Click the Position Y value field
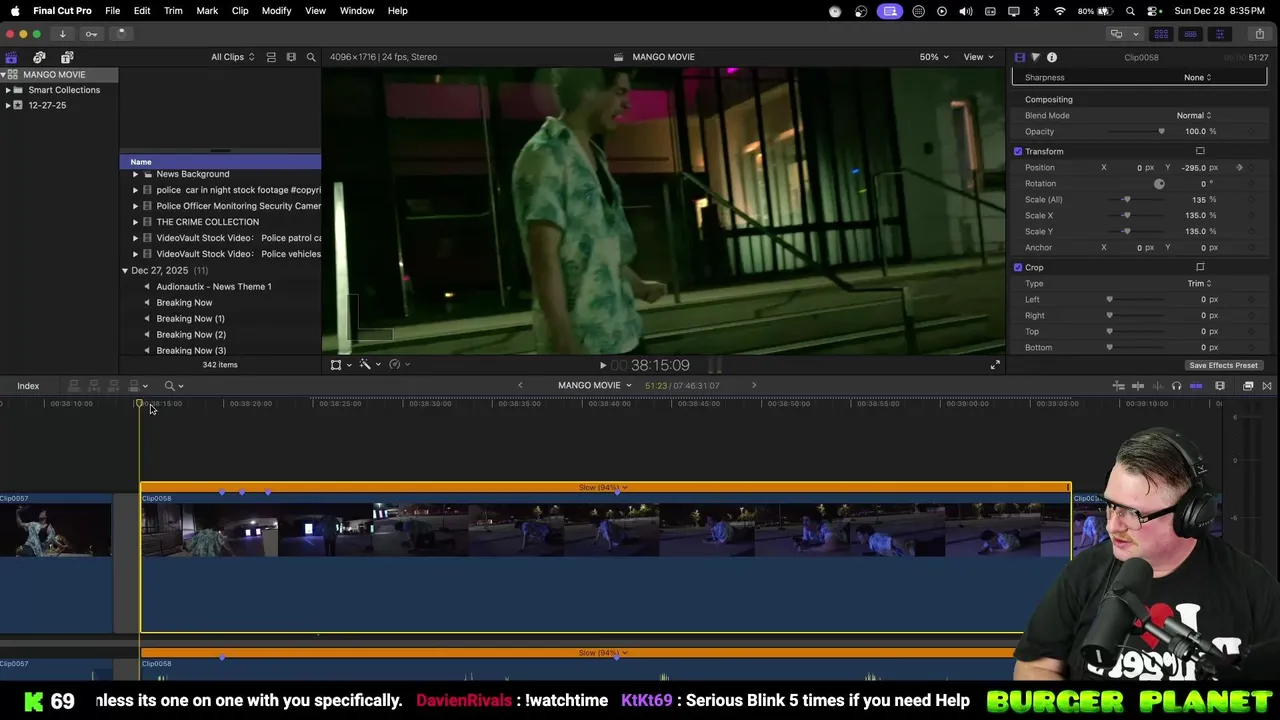Viewport: 1280px width, 720px height. [1194, 168]
